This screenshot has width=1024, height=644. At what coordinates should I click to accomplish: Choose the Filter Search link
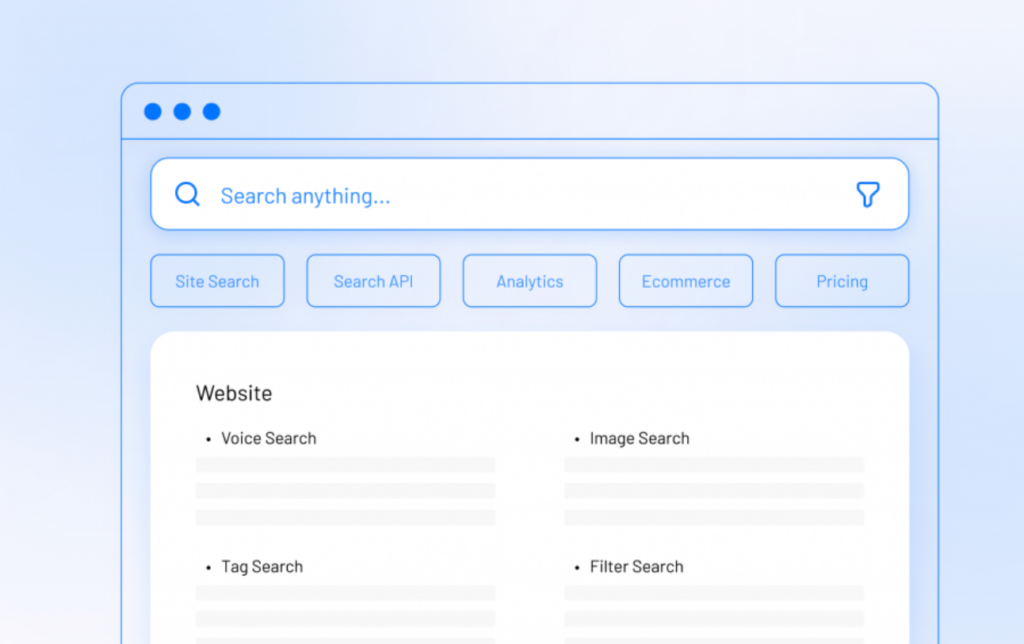636,566
